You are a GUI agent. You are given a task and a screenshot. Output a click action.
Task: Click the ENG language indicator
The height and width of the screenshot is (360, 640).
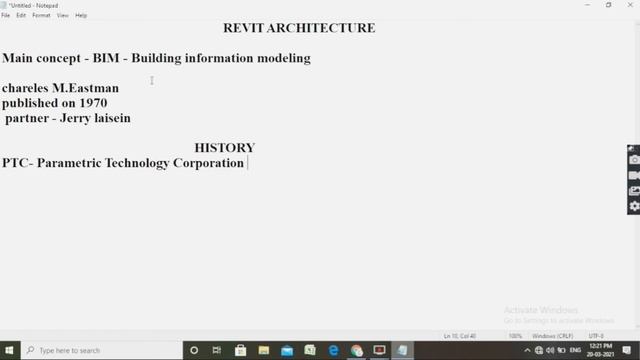tap(575, 350)
